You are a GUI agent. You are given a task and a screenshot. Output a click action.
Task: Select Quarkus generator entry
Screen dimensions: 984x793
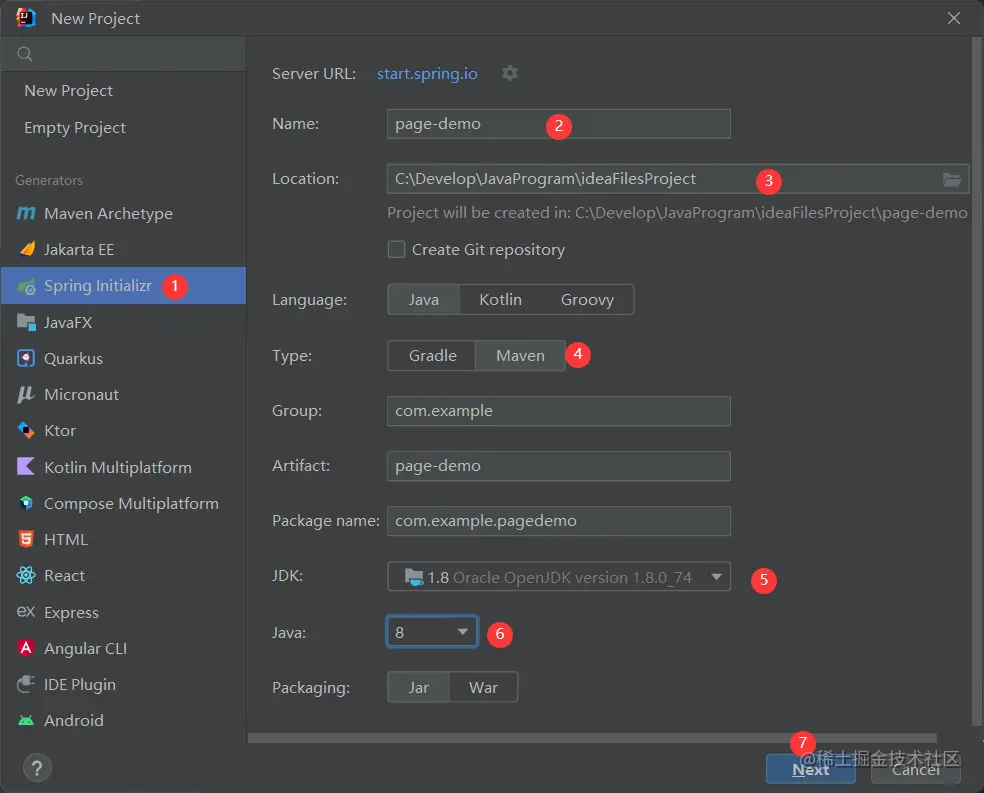click(x=123, y=358)
